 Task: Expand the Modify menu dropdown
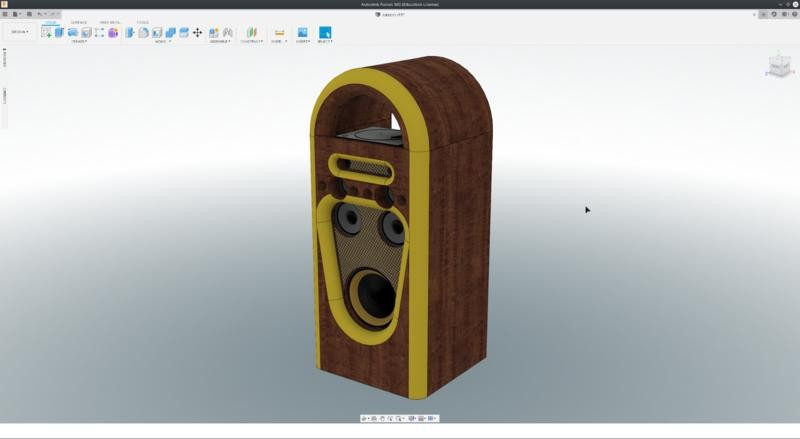pos(162,42)
